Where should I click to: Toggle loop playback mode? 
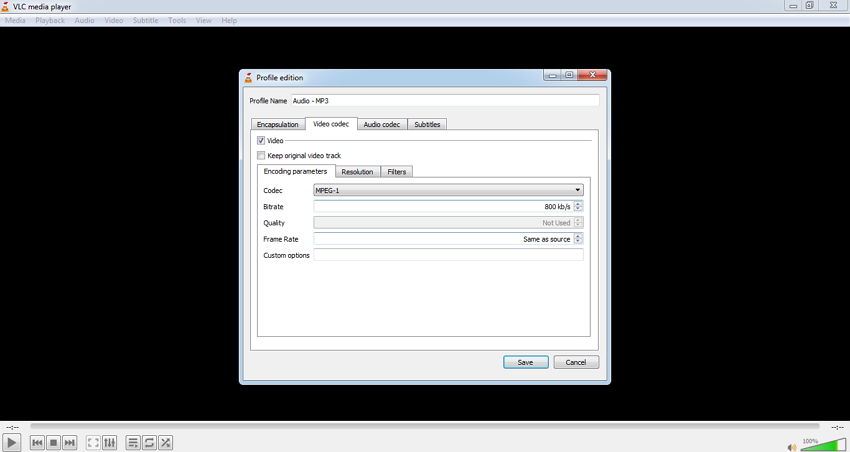pos(149,443)
